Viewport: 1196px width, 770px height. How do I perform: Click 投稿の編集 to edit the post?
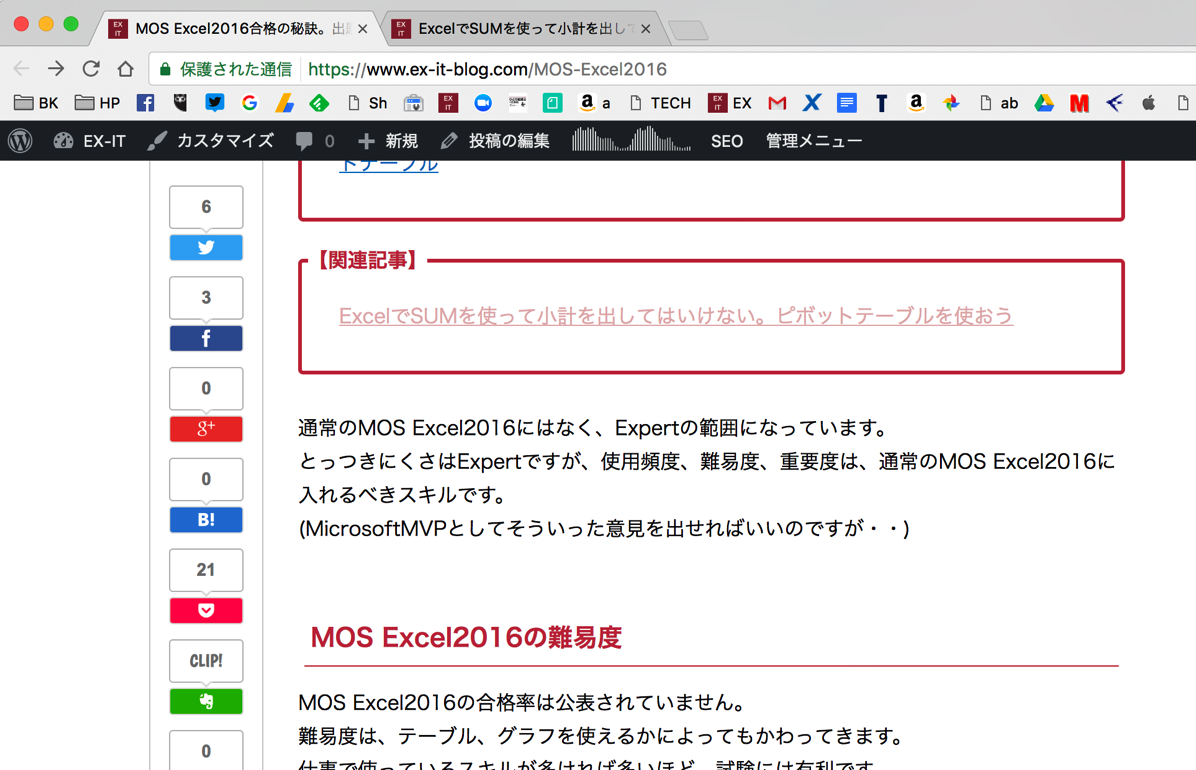[495, 141]
